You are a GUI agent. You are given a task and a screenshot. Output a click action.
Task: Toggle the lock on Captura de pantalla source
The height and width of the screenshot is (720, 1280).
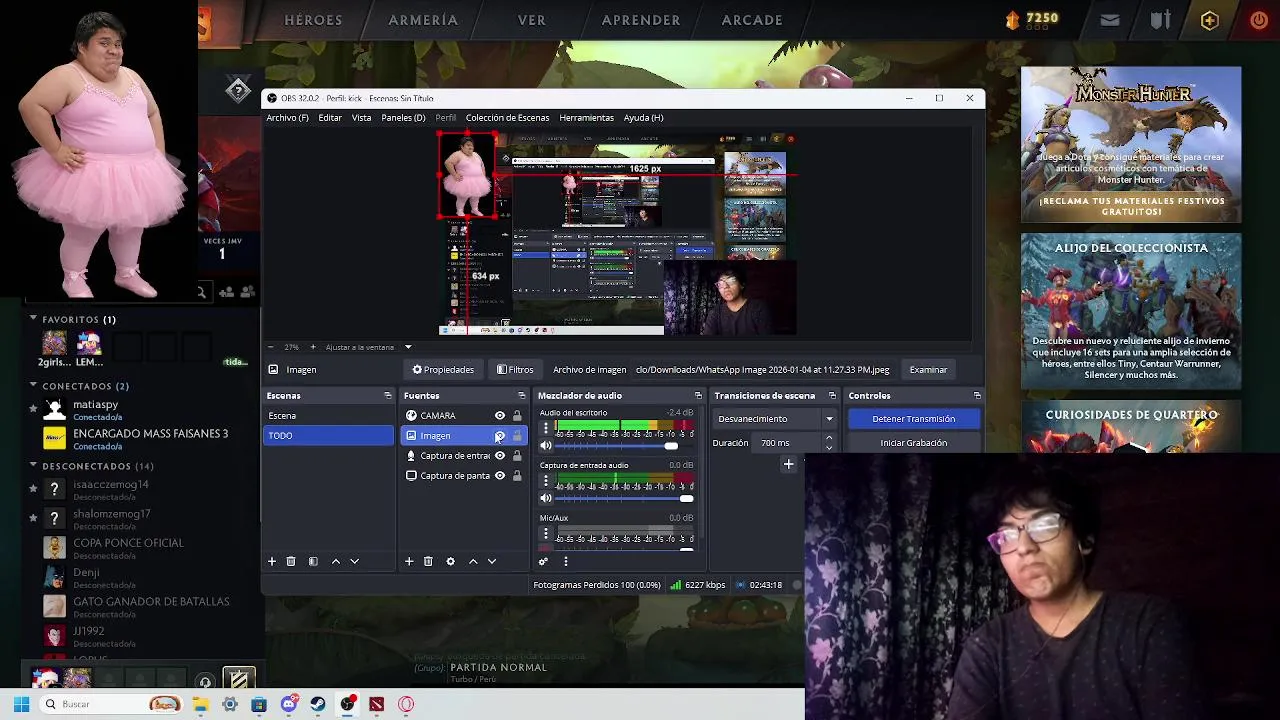tap(517, 476)
